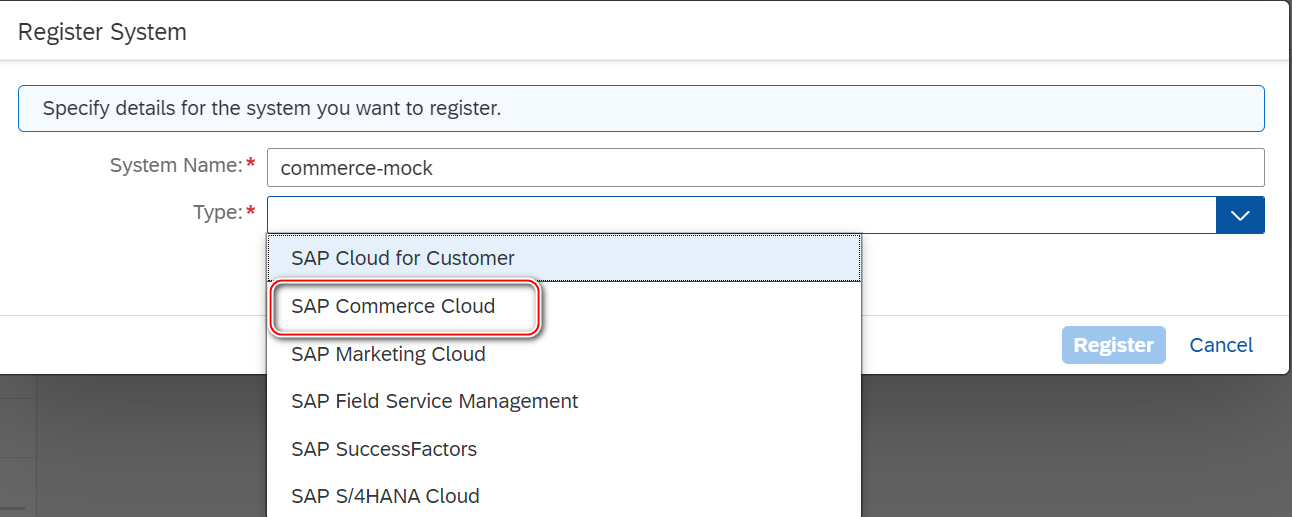Image resolution: width=1292 pixels, height=517 pixels.
Task: Click the Register System dialog title
Action: [102, 32]
